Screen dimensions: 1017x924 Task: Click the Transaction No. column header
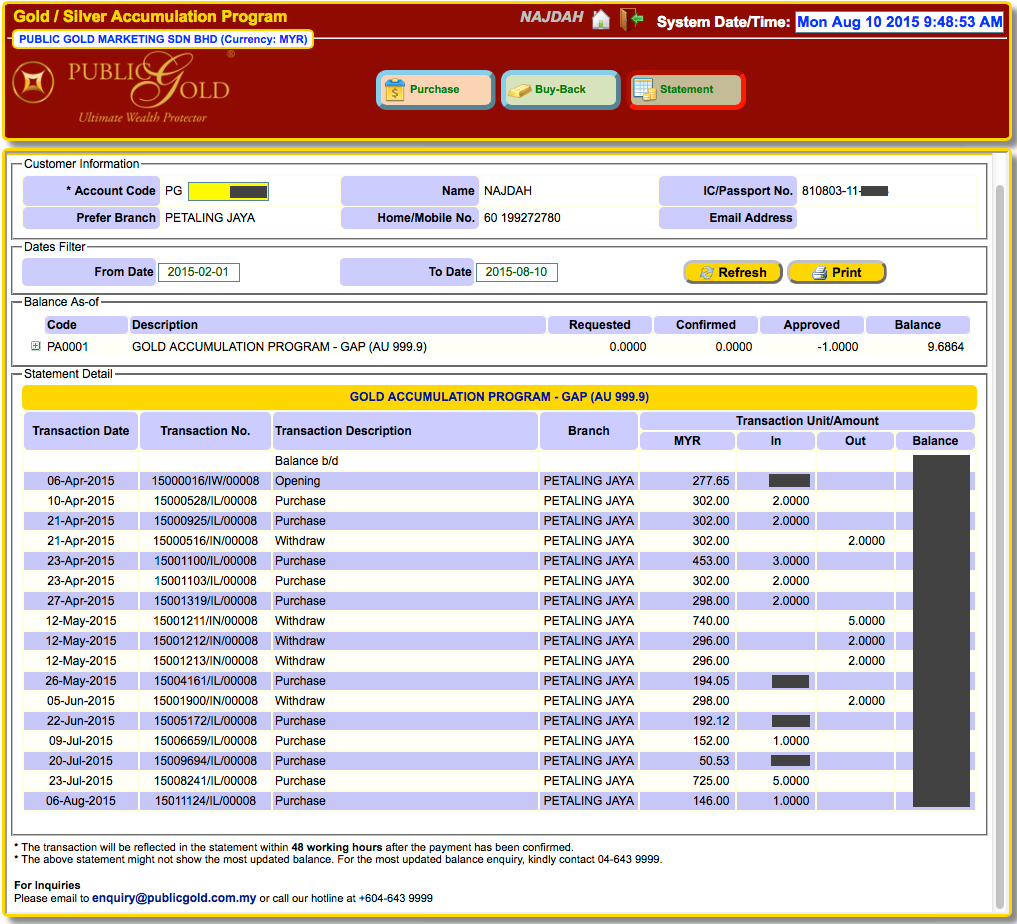(205, 431)
